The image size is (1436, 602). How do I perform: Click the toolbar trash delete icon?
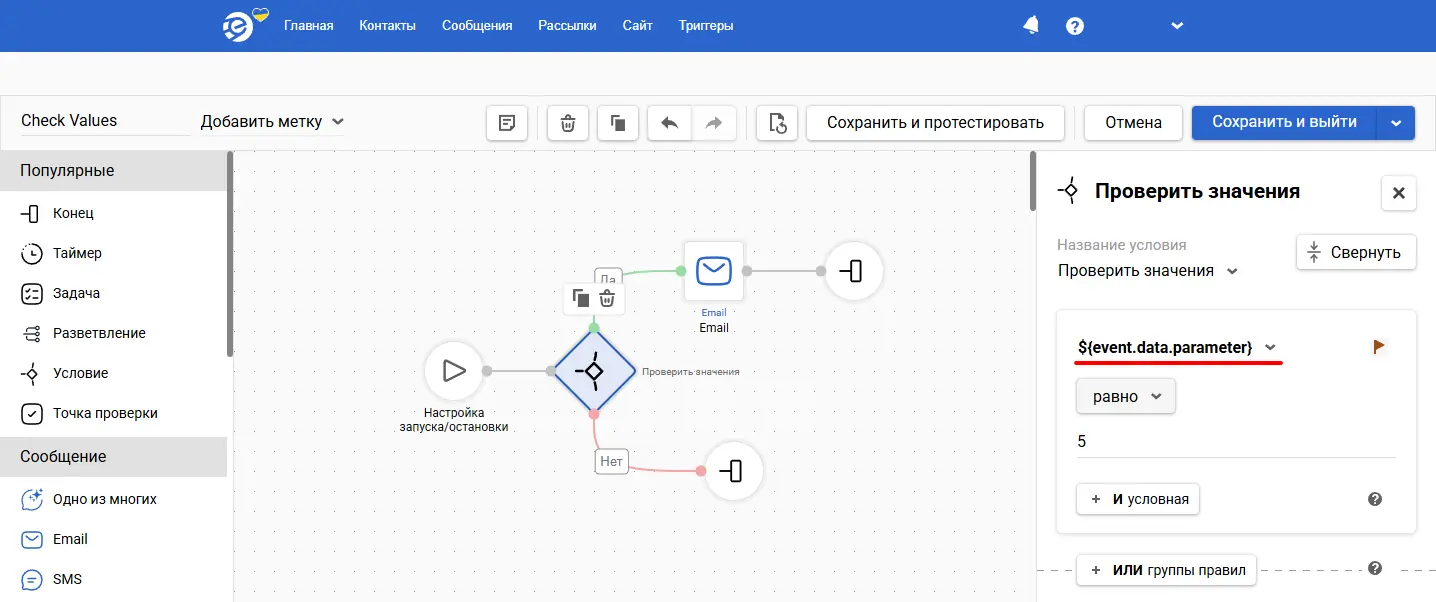(568, 123)
